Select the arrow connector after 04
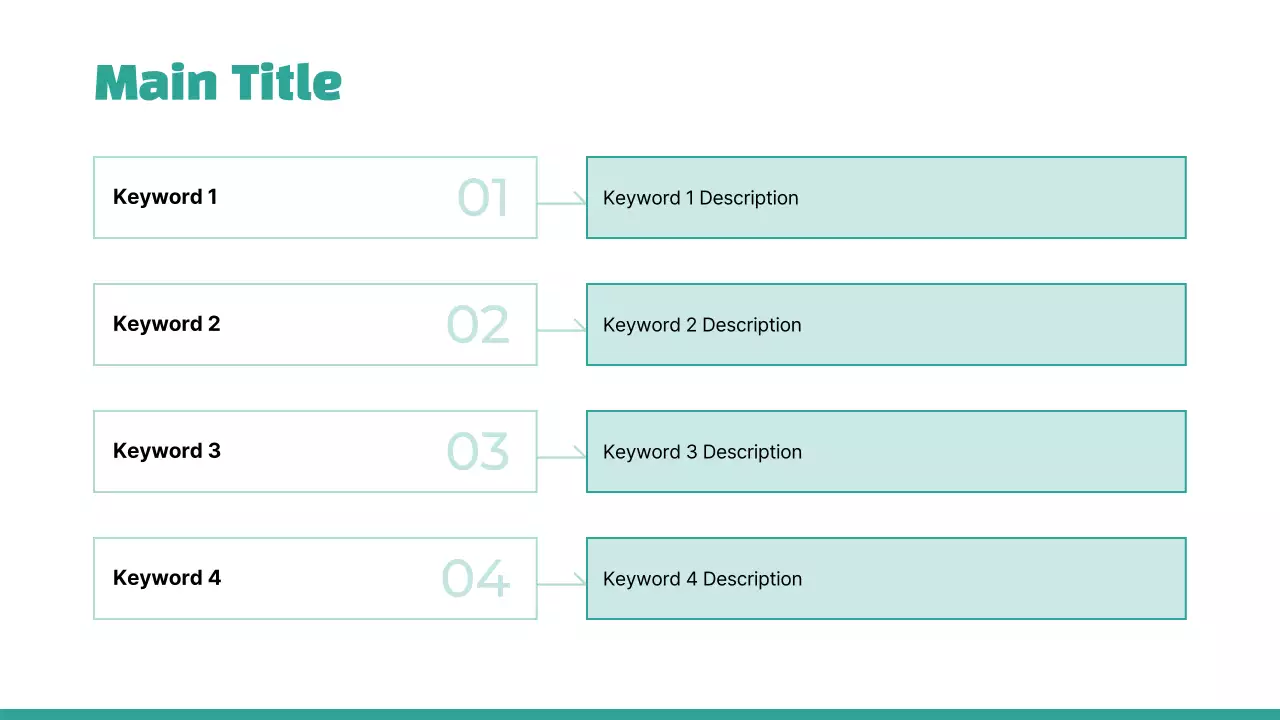 tap(562, 583)
